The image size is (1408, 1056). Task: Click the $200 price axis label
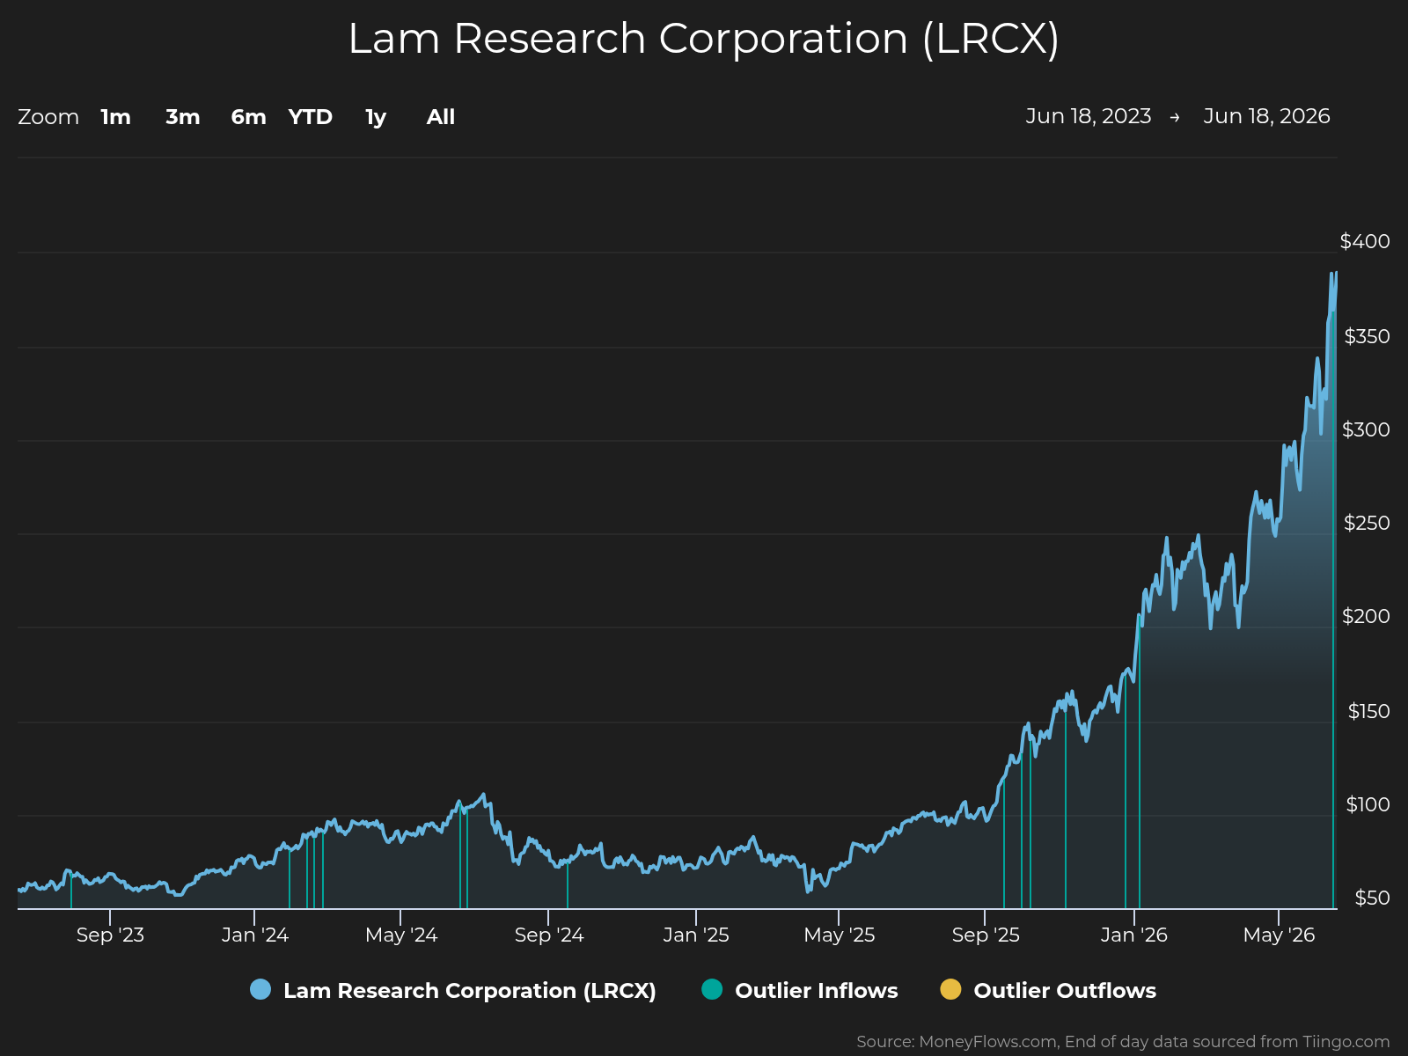point(1366,616)
